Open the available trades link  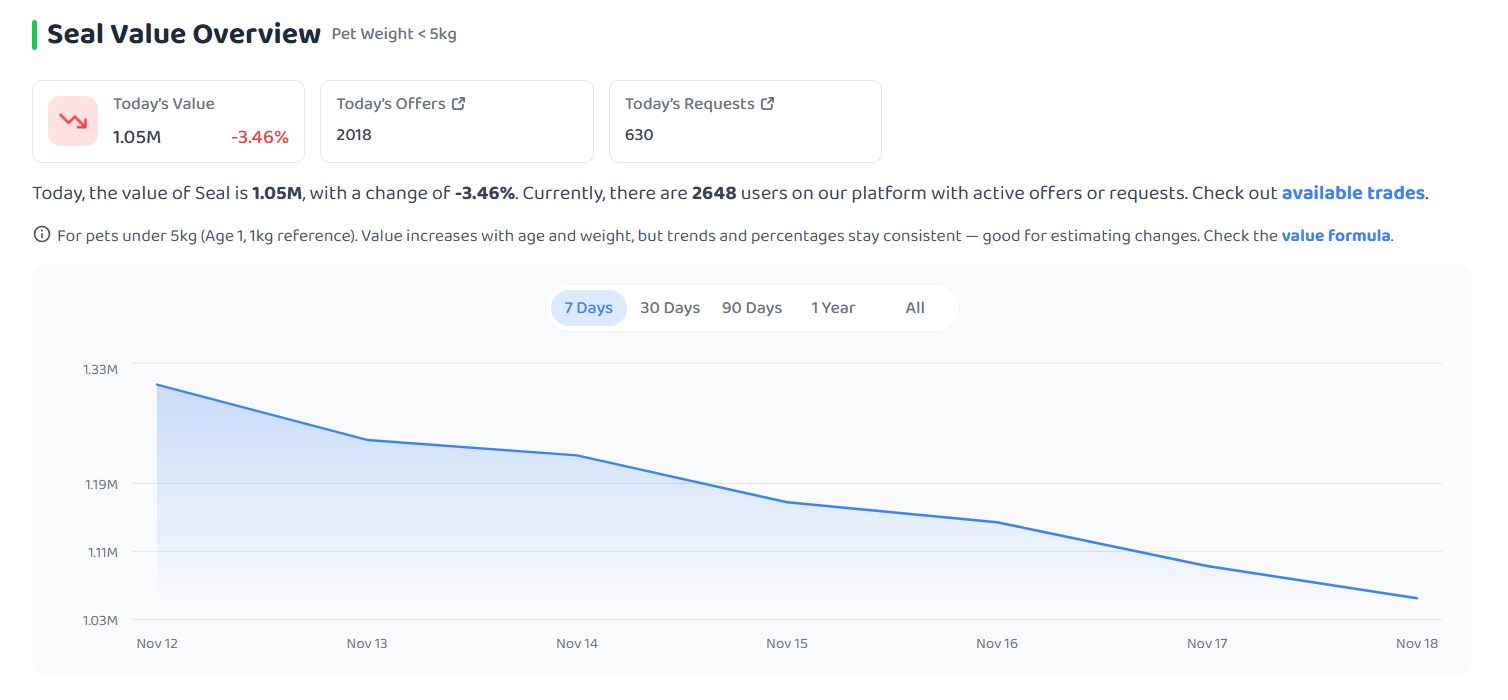pyautogui.click(x=1354, y=193)
